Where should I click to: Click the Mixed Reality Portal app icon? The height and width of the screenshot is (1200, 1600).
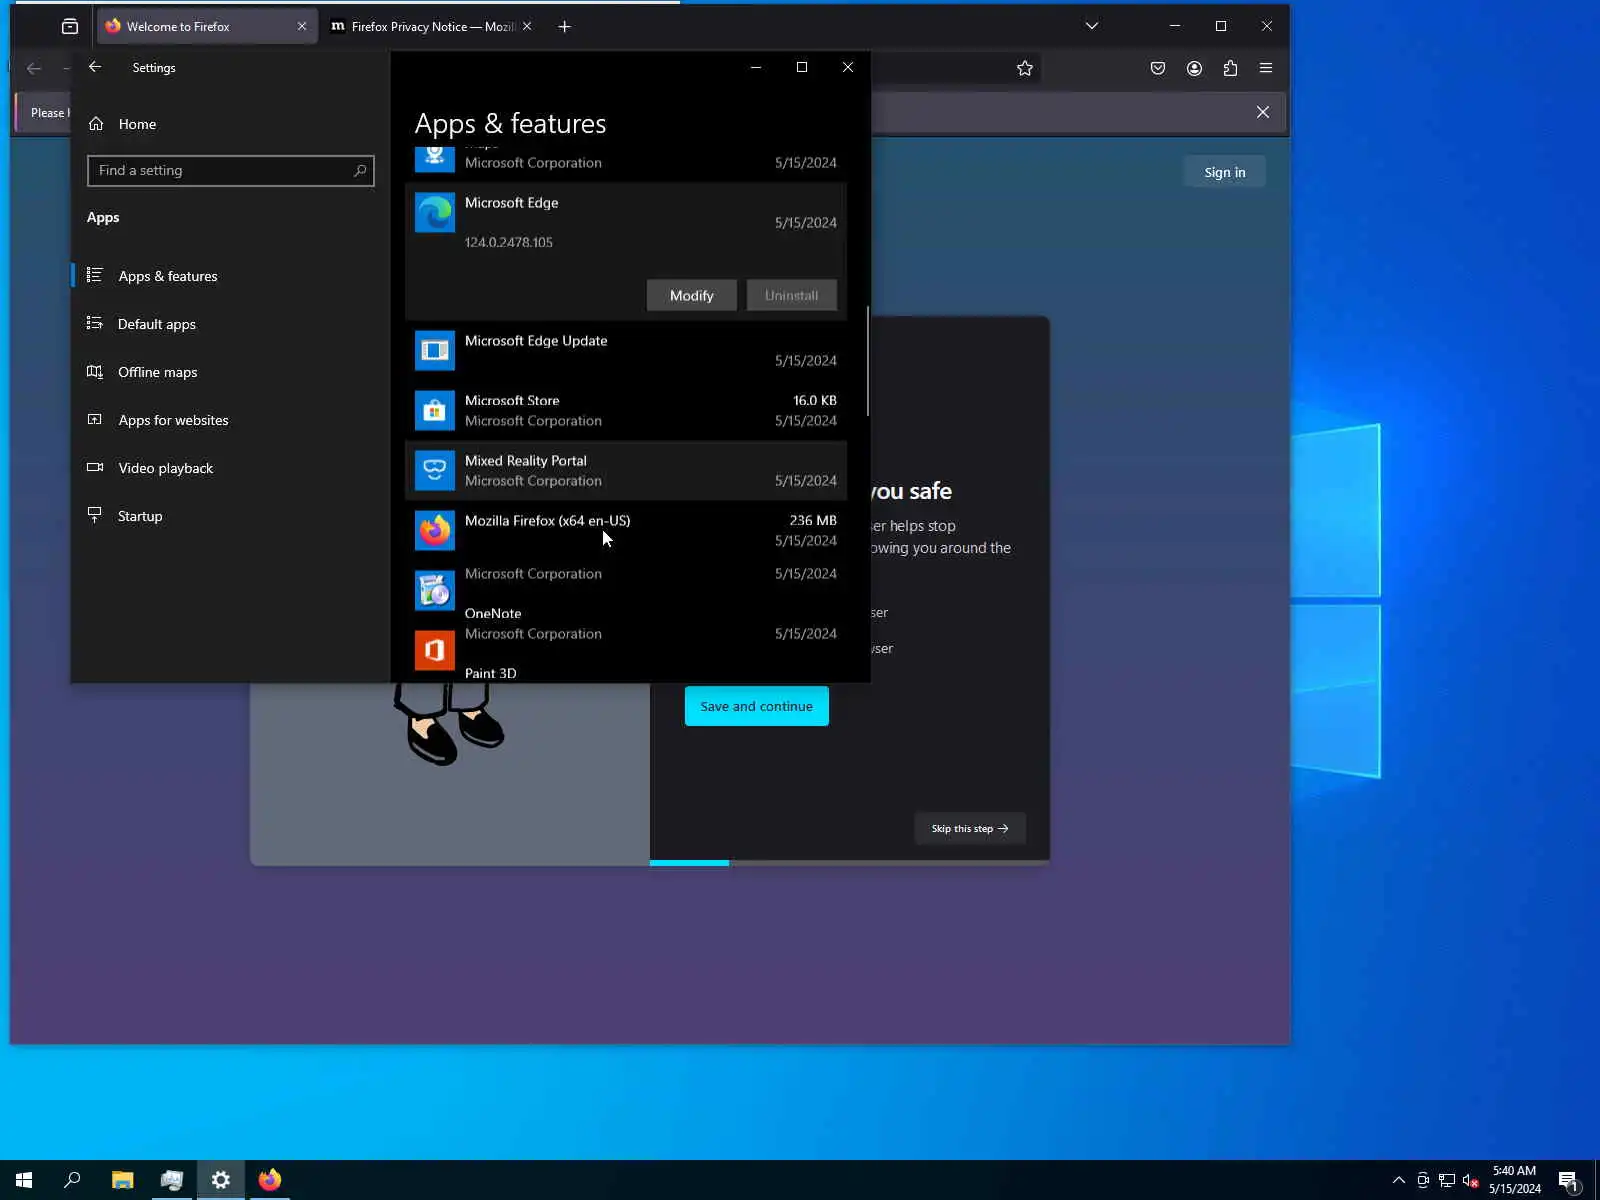coord(435,471)
